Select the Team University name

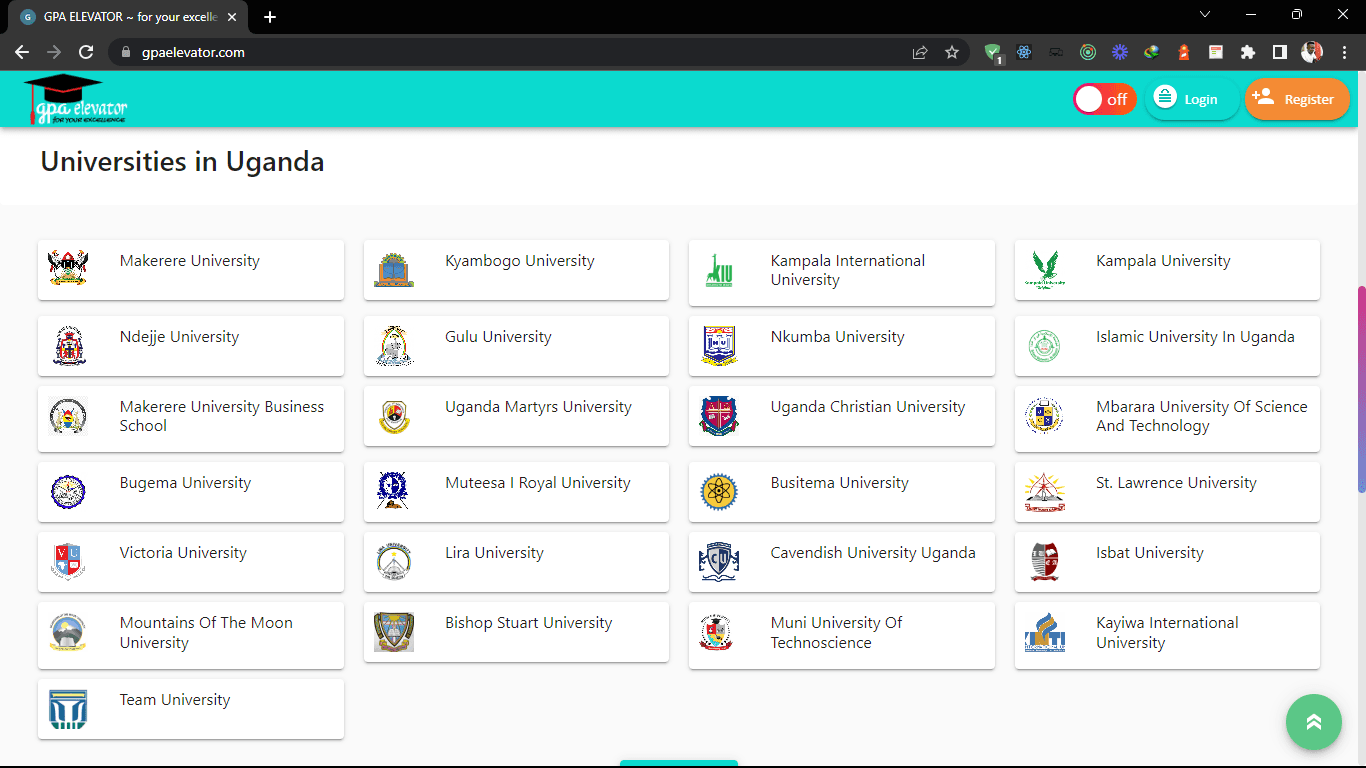coord(175,700)
